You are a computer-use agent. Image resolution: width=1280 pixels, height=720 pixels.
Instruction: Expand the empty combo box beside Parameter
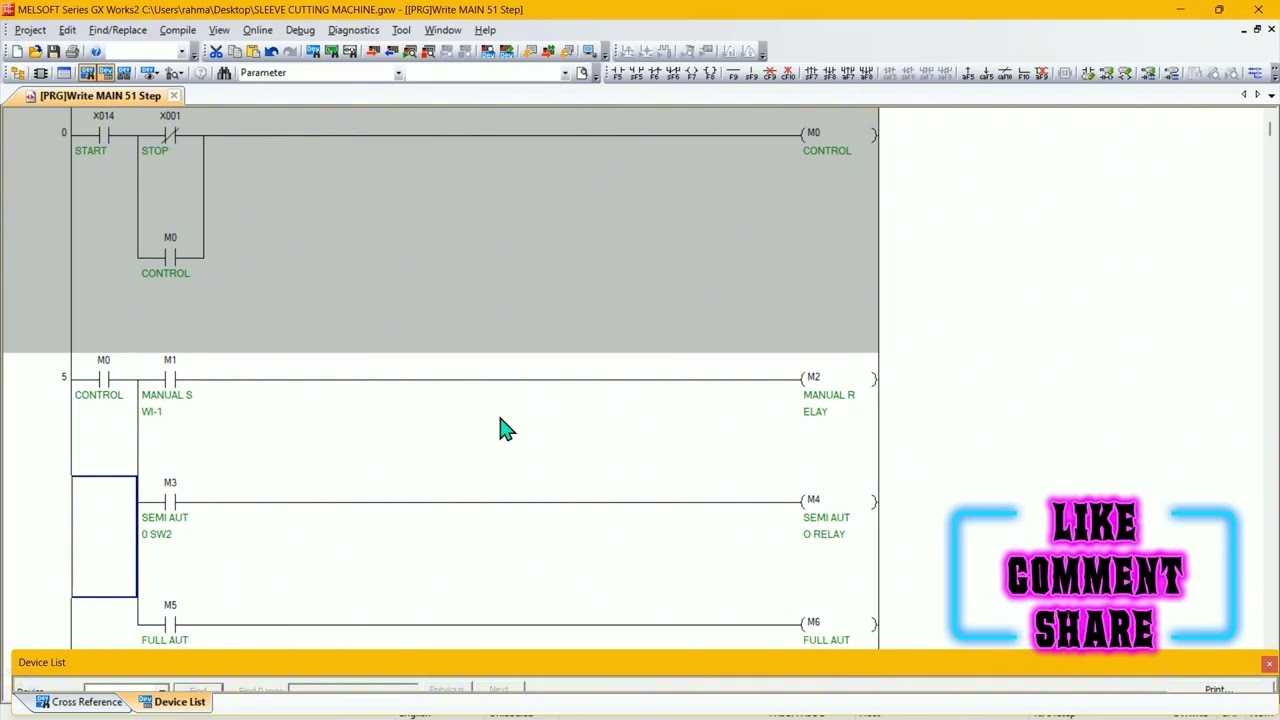pos(565,73)
